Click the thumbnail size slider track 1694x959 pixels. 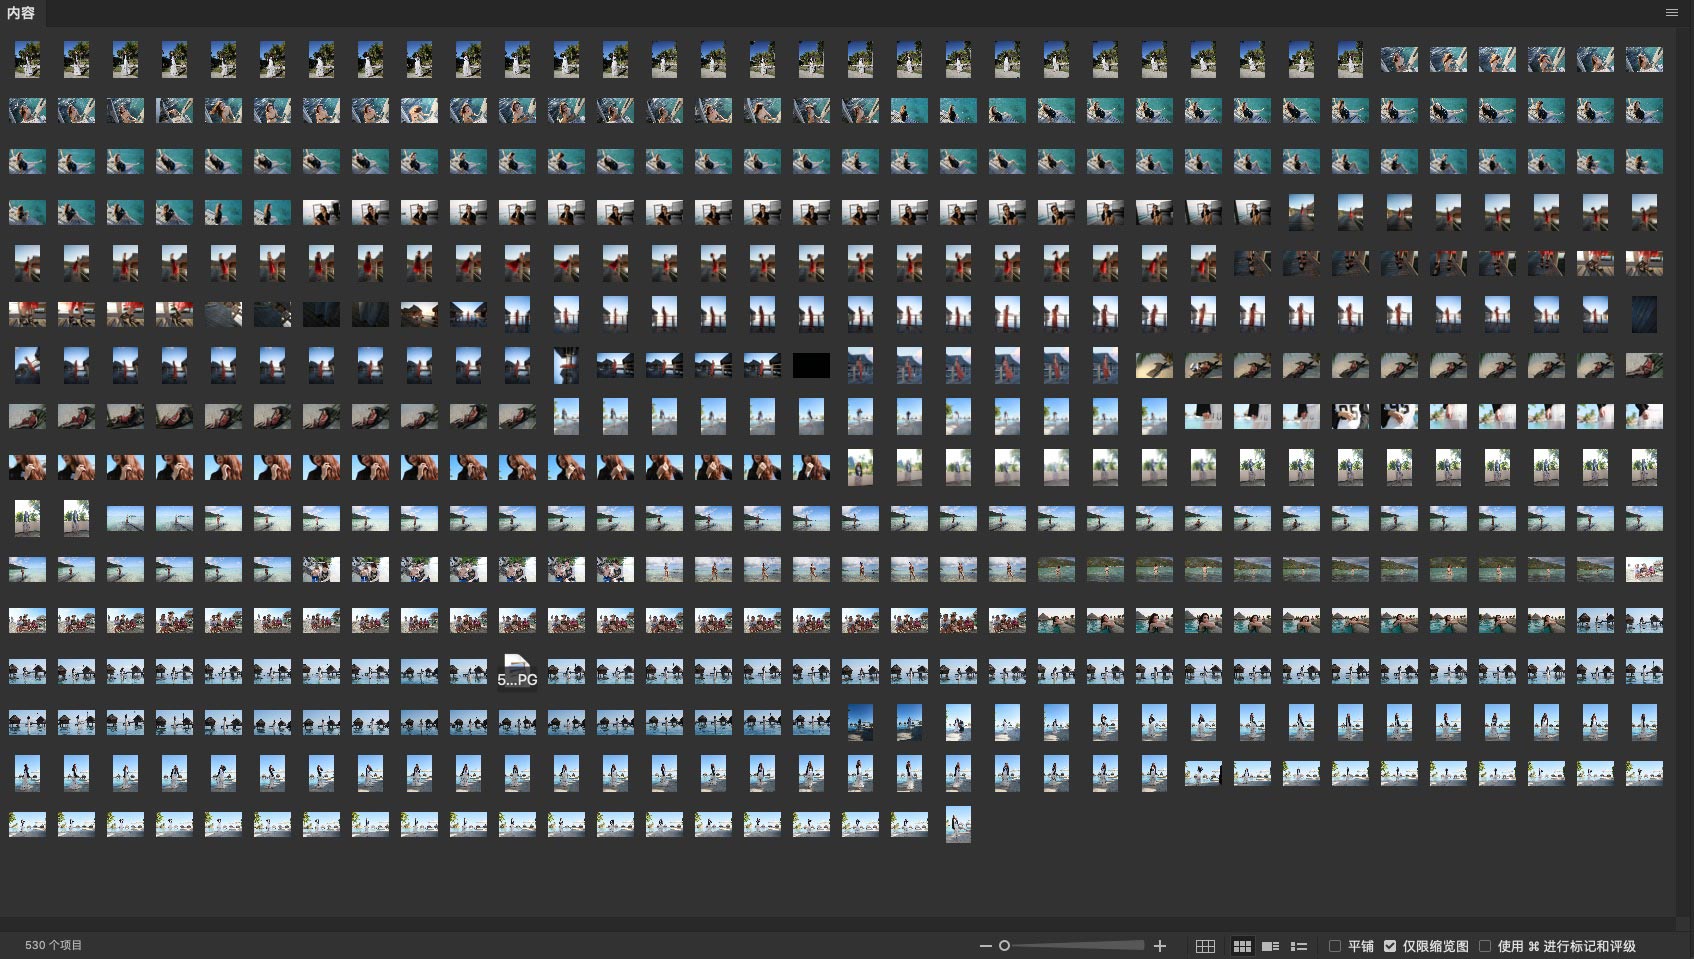click(1075, 946)
